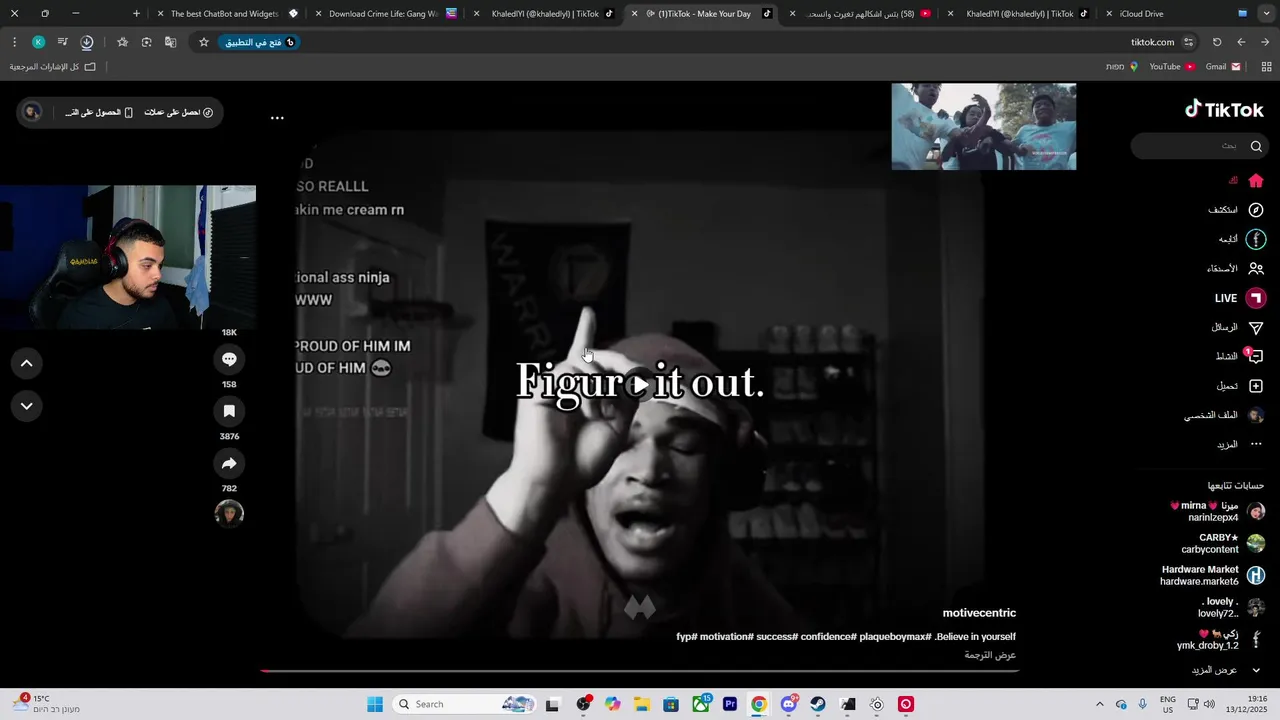Share the video using arrow icon

(229, 463)
